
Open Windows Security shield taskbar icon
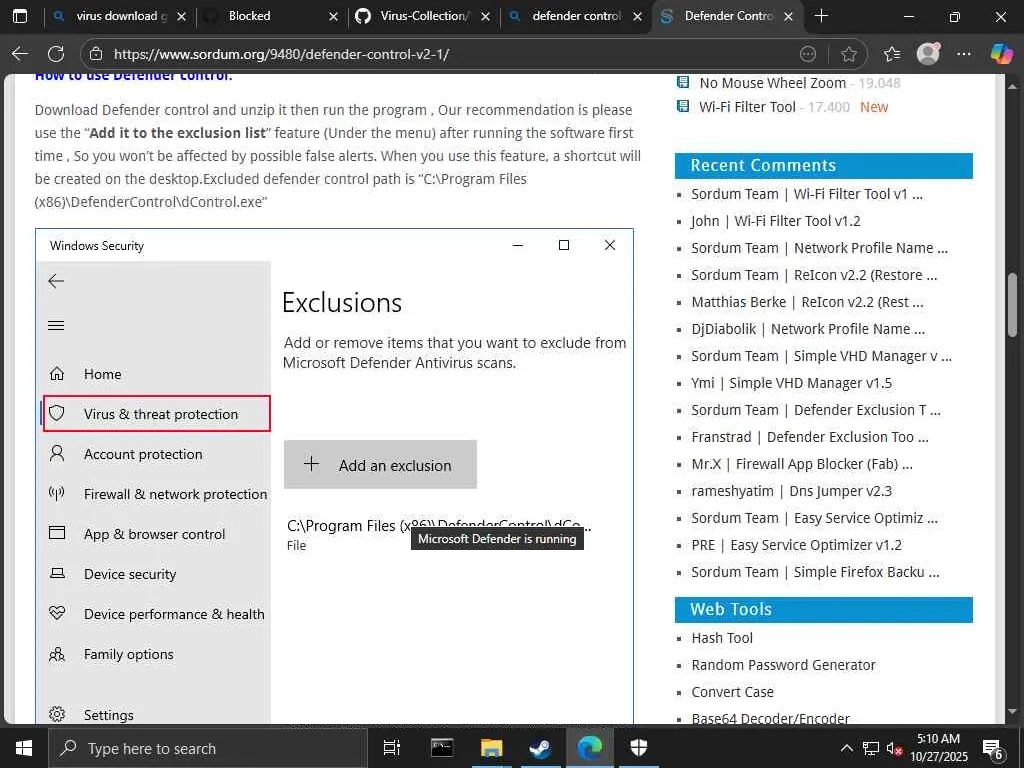click(639, 748)
